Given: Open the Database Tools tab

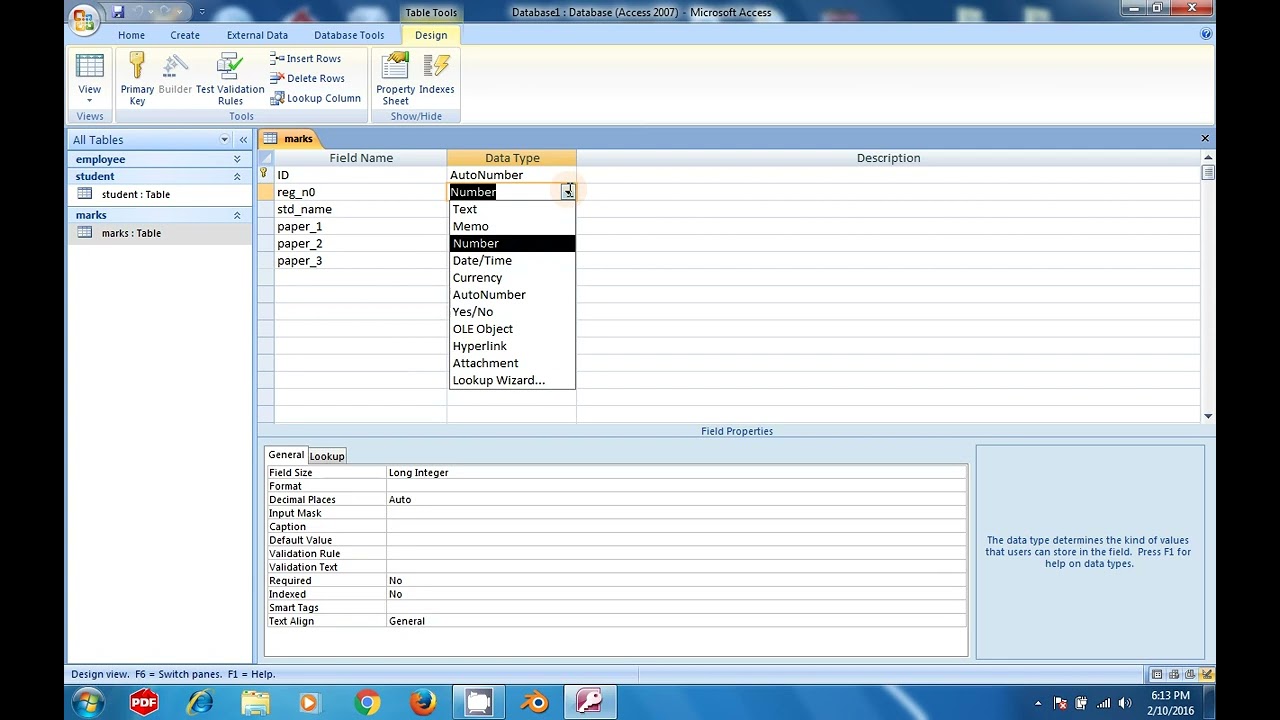Looking at the screenshot, I should tap(349, 35).
